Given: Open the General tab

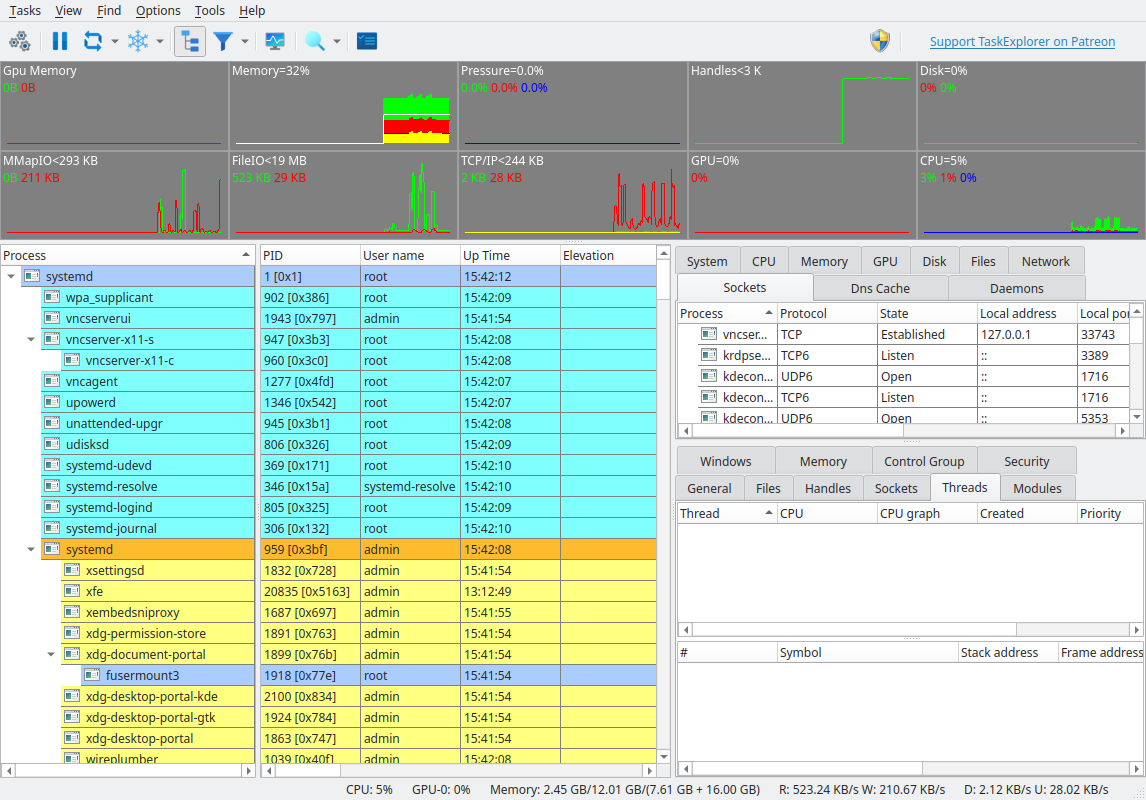Looking at the screenshot, I should 709,488.
